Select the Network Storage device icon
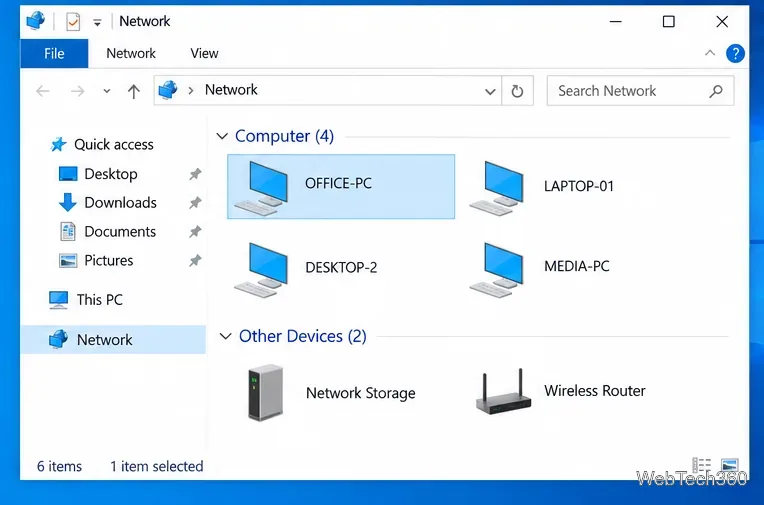 pyautogui.click(x=266, y=392)
